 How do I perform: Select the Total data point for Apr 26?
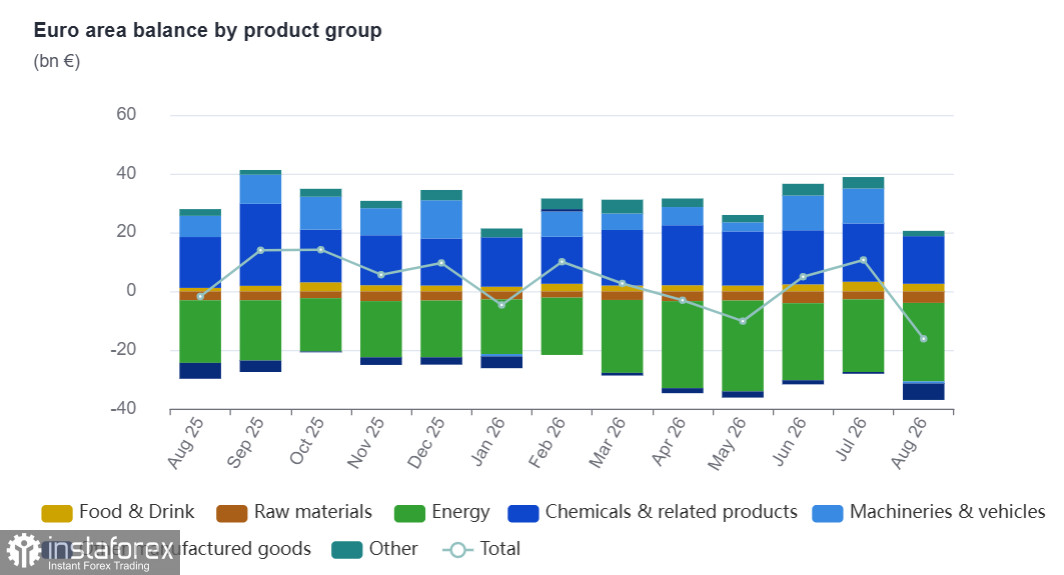(683, 300)
